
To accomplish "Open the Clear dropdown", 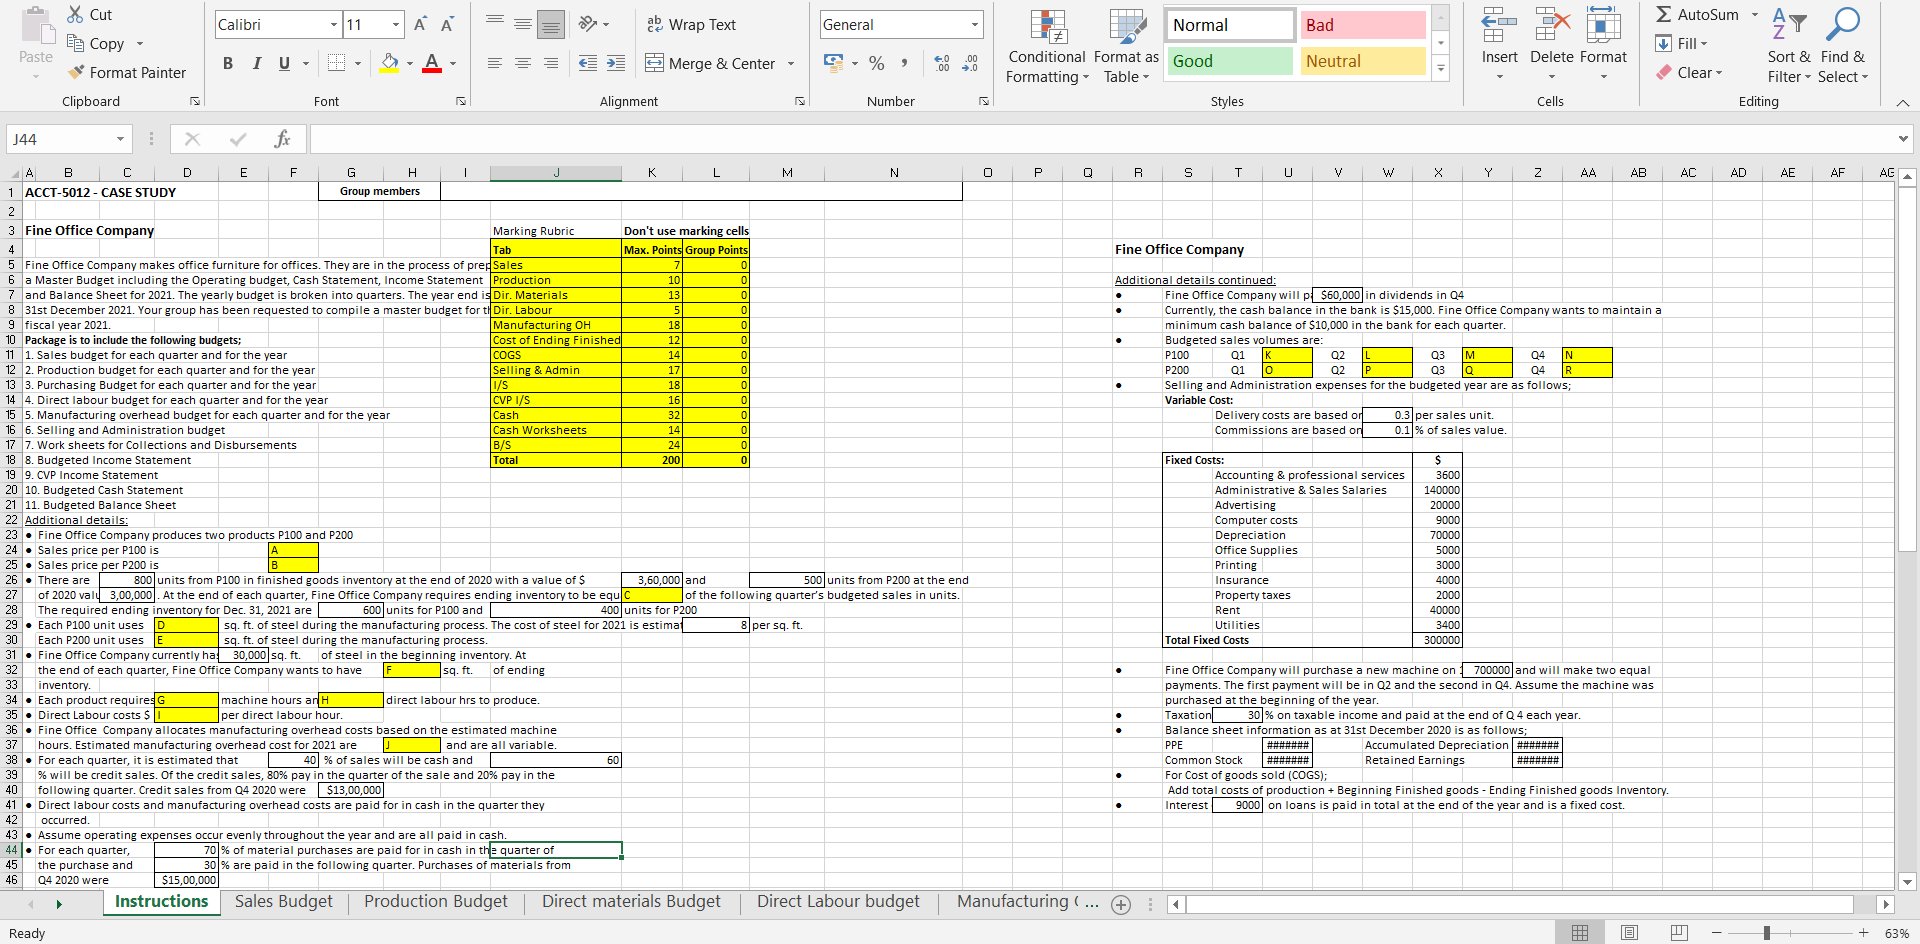I will click(x=1689, y=72).
